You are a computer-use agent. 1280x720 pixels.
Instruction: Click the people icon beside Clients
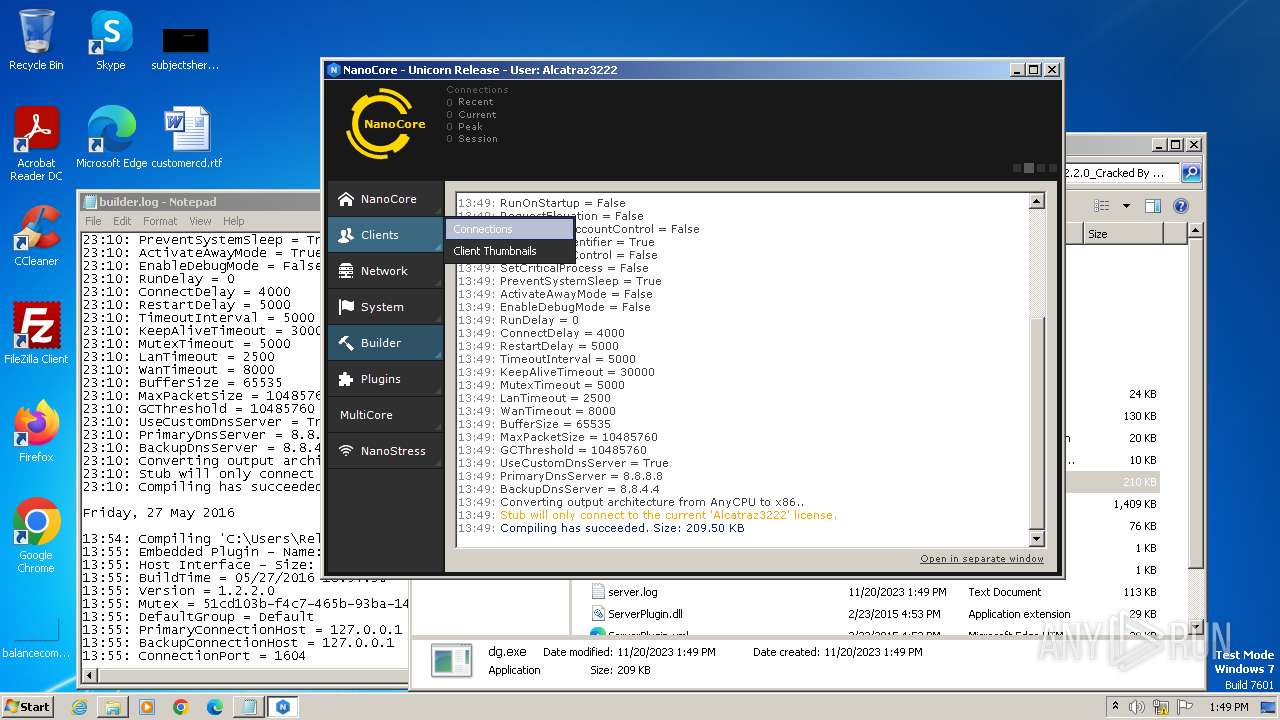click(x=346, y=235)
